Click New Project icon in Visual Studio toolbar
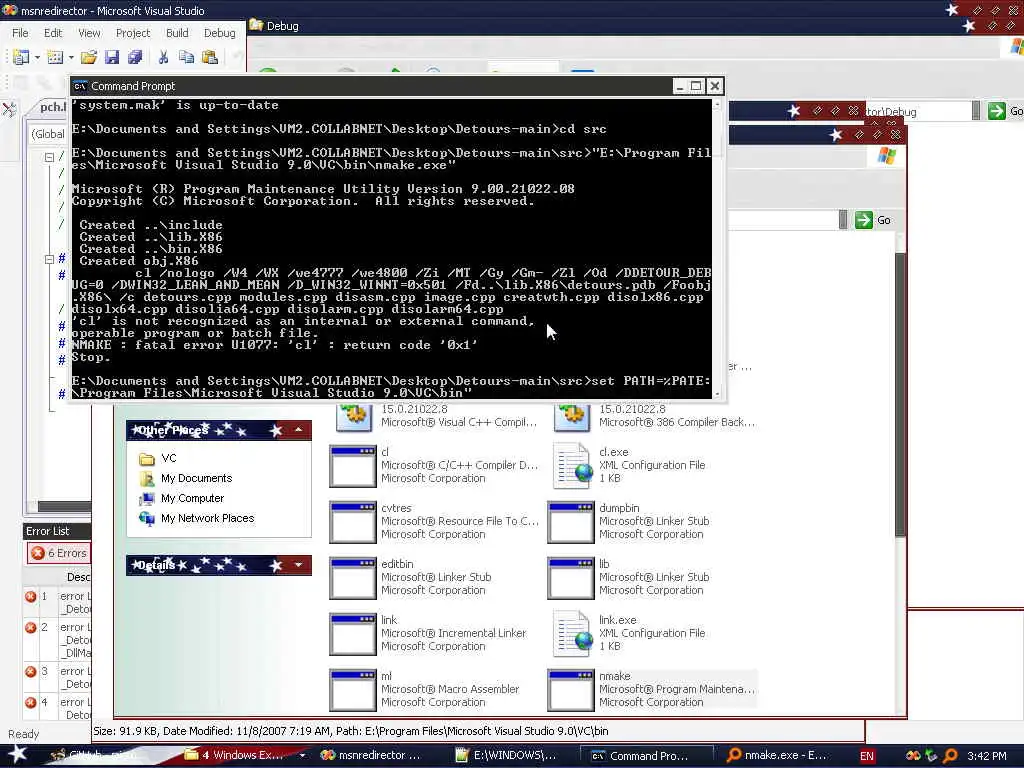Viewport: 1024px width, 768px height. [x=21, y=57]
